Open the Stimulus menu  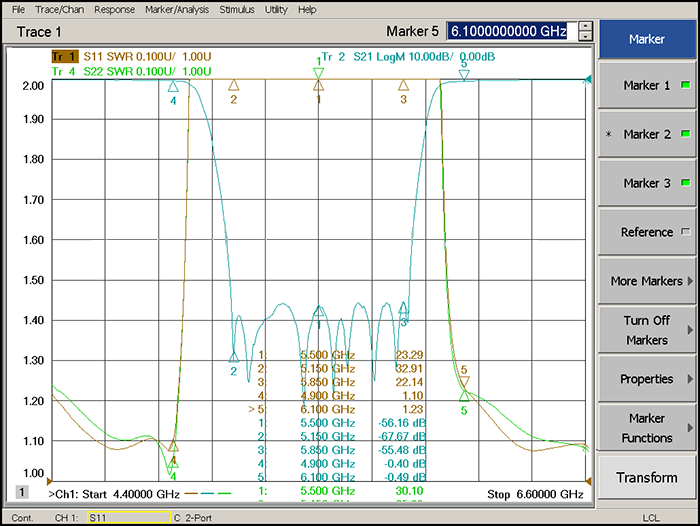(237, 9)
